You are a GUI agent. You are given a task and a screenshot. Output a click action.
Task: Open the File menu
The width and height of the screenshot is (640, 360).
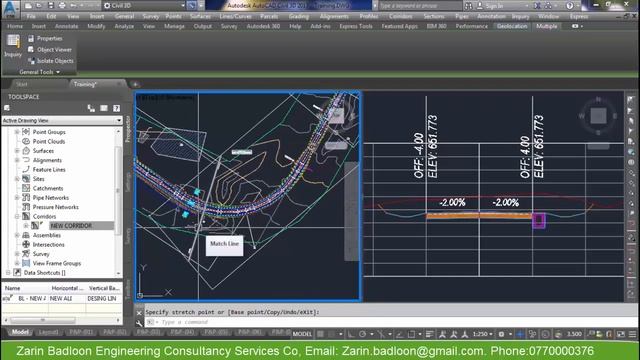click(x=31, y=16)
